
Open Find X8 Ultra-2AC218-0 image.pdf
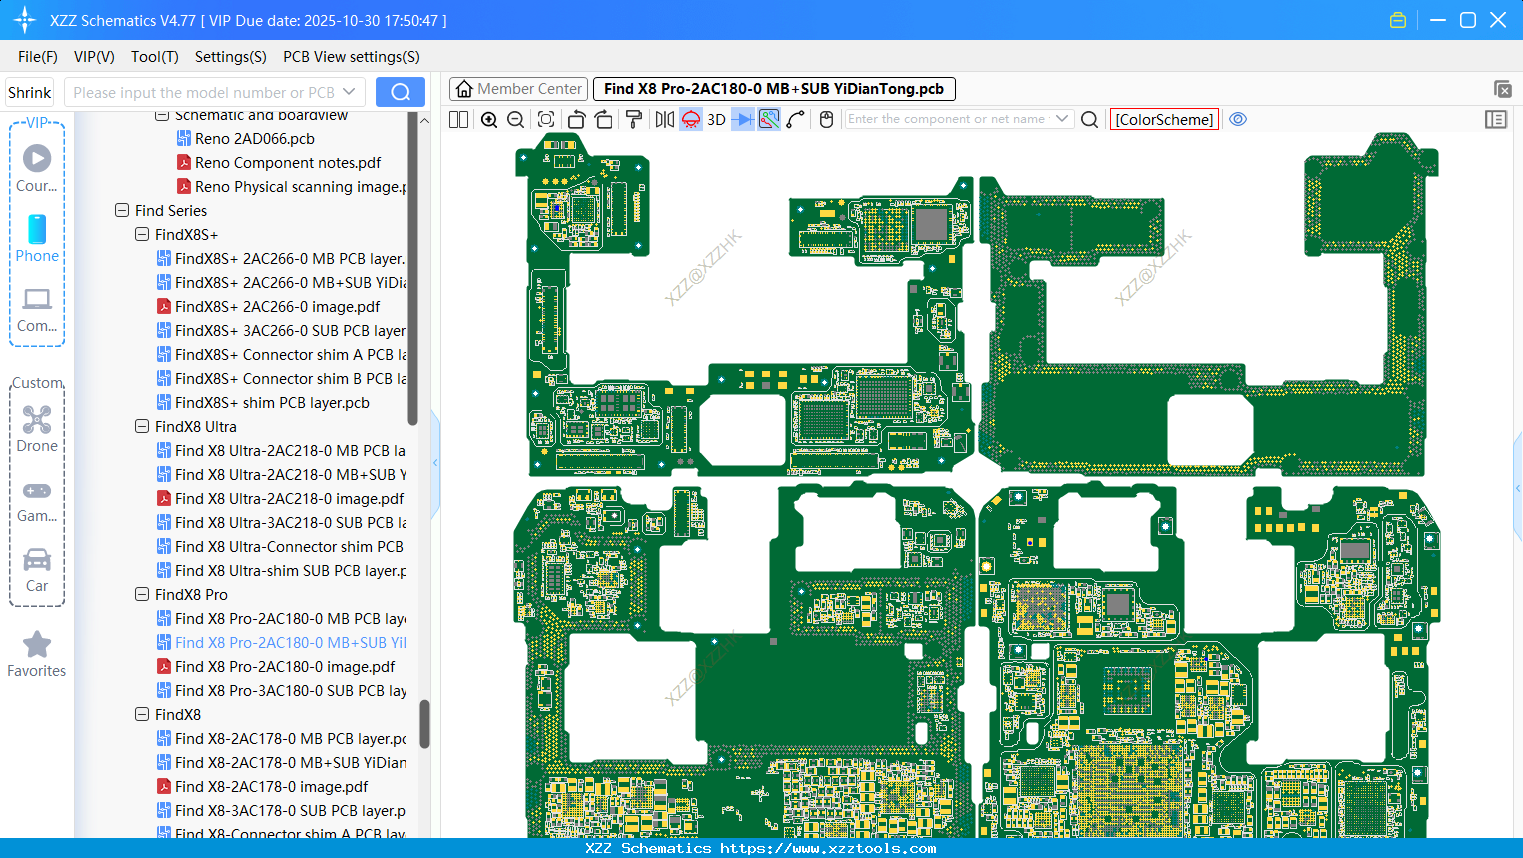click(280, 499)
